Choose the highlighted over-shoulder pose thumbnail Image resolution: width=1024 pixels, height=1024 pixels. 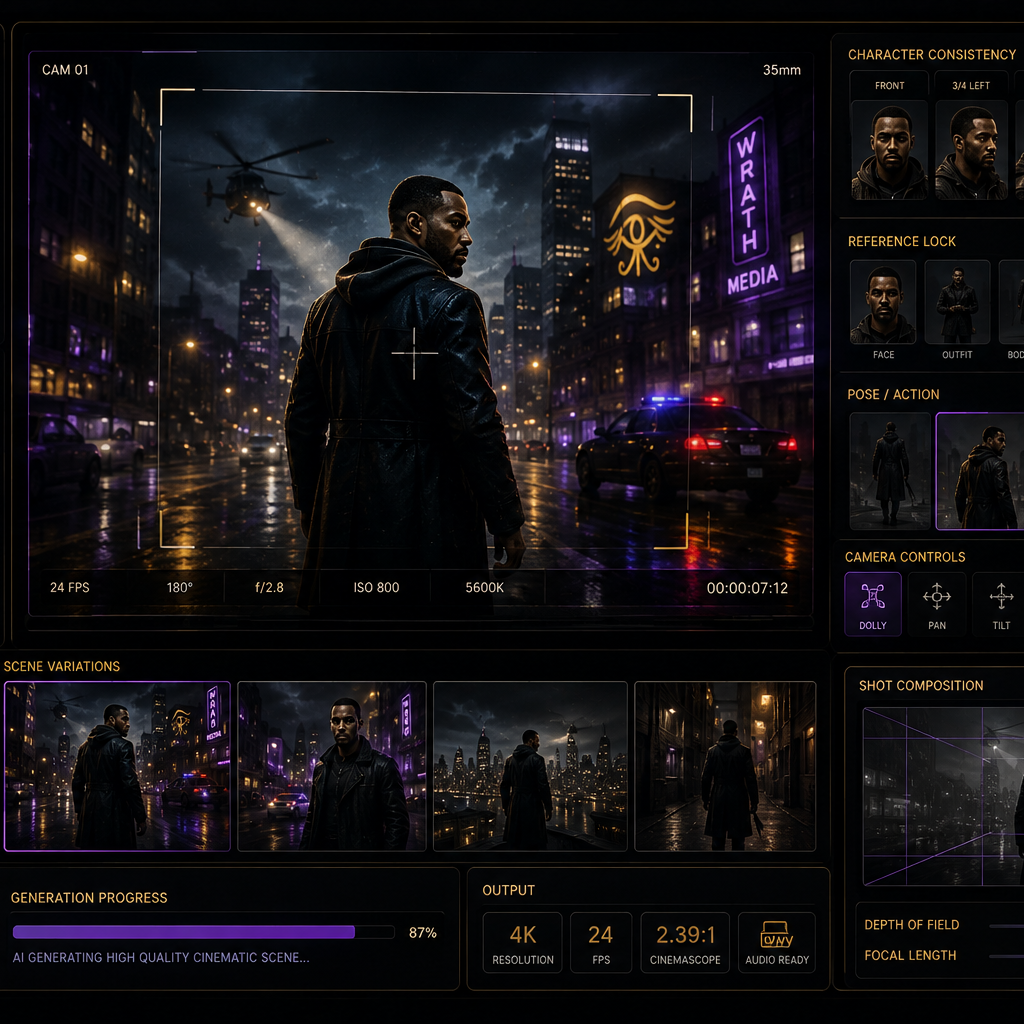coord(980,470)
